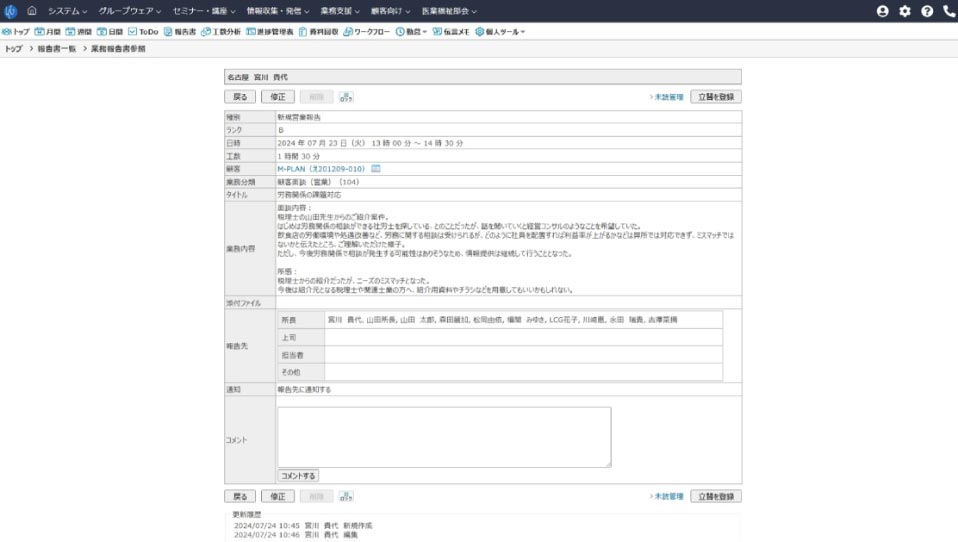Screen dimensions: 958x542
Task: Expand the グループウェア menu
Action: click(x=130, y=11)
